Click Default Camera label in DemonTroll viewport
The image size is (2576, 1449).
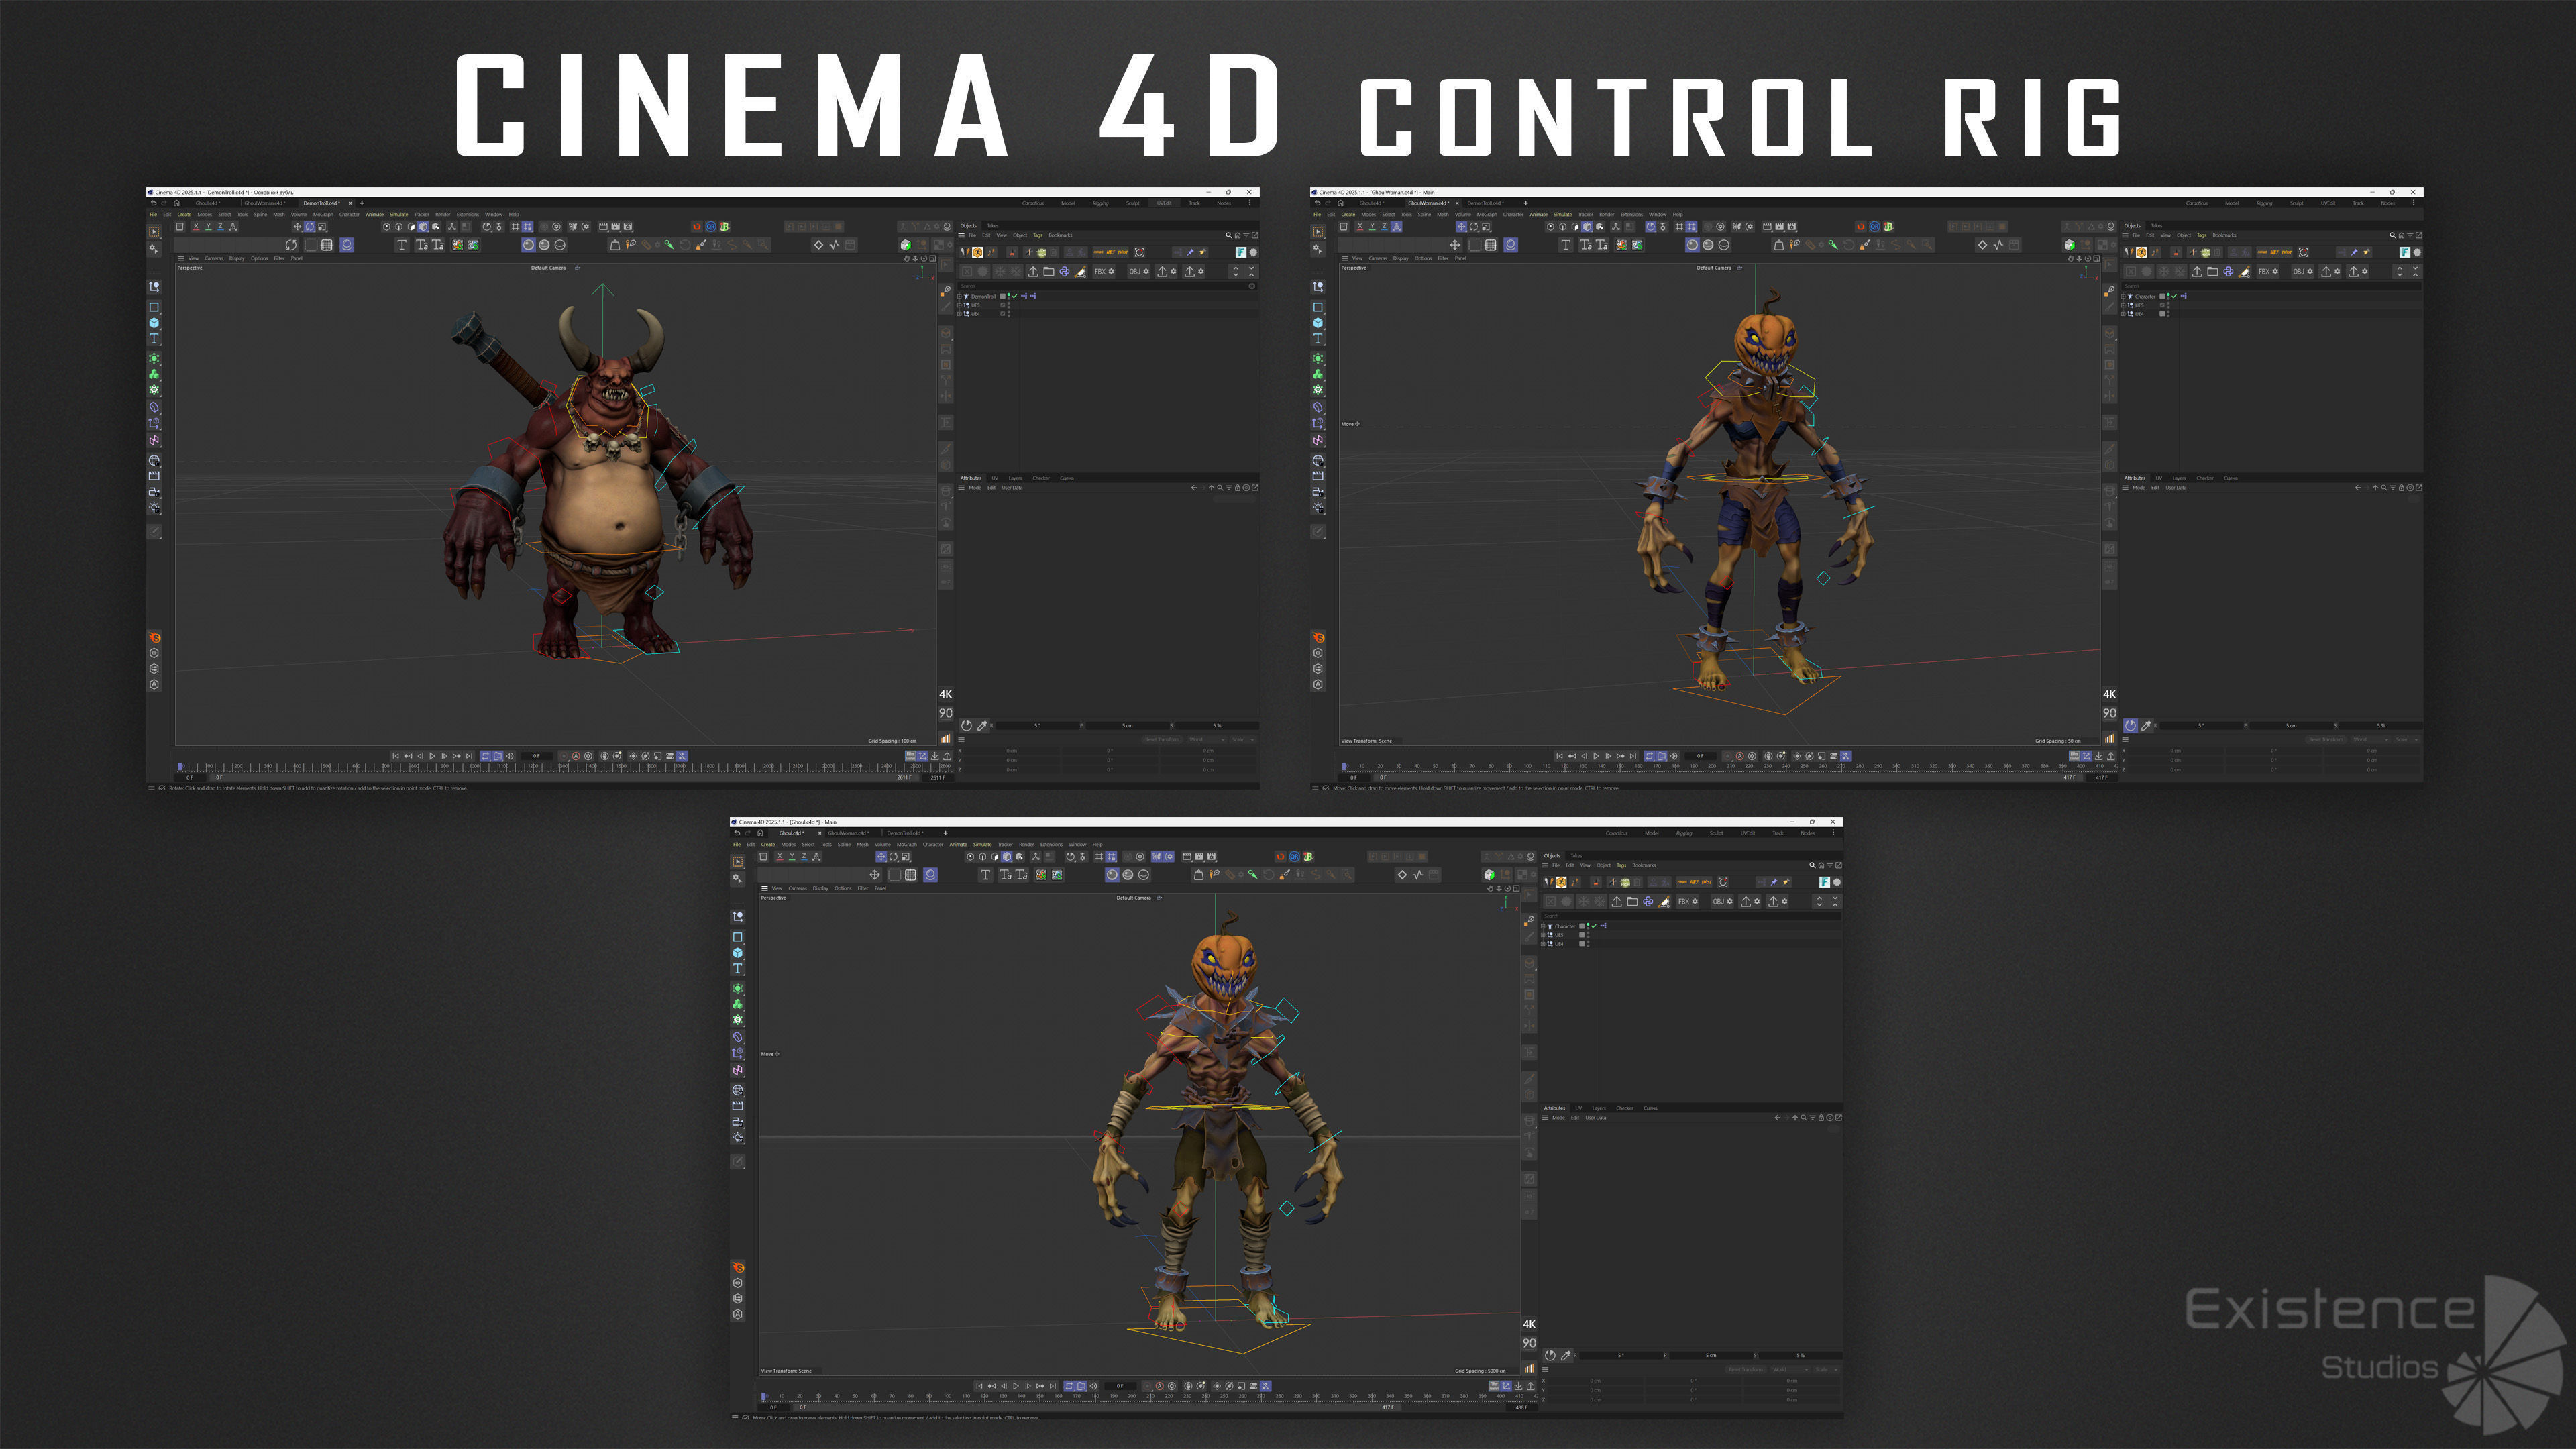click(548, 267)
